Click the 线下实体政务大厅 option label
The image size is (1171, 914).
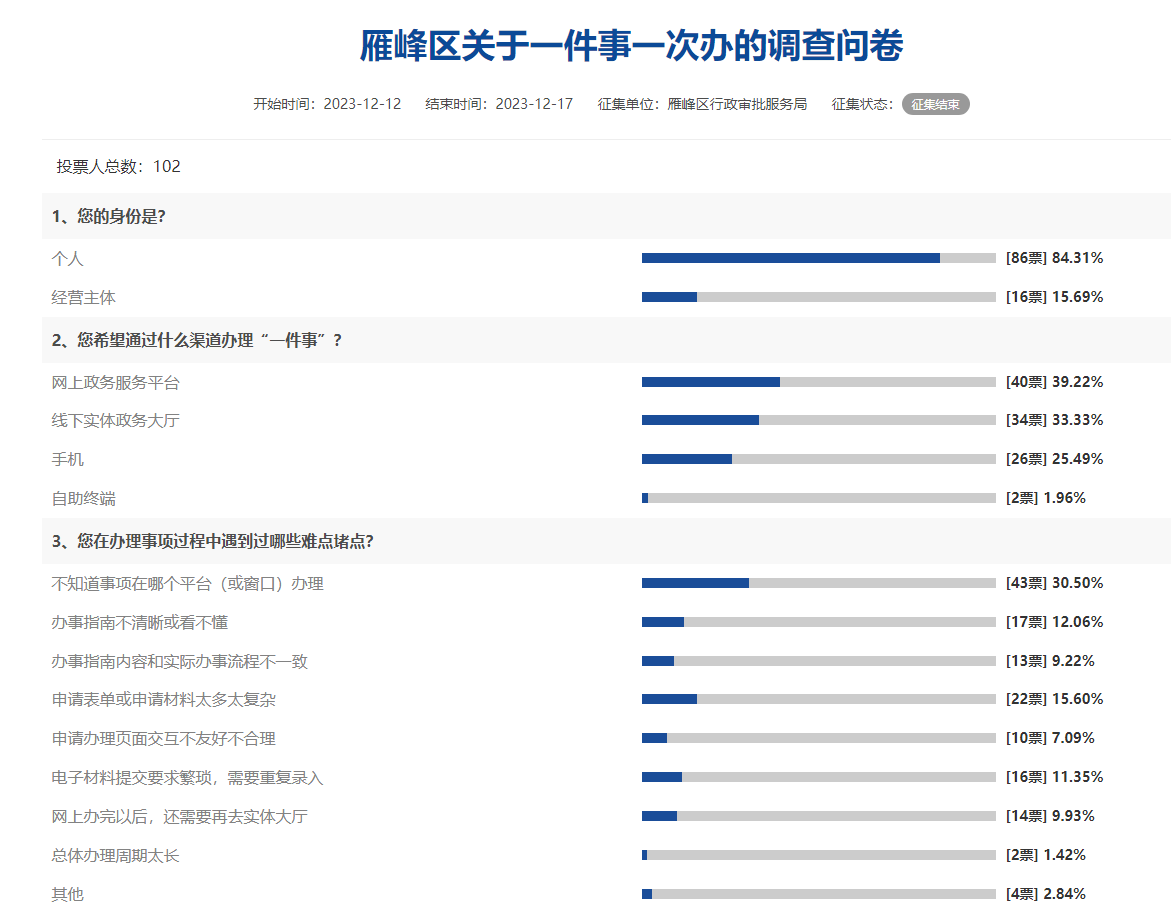click(x=116, y=420)
